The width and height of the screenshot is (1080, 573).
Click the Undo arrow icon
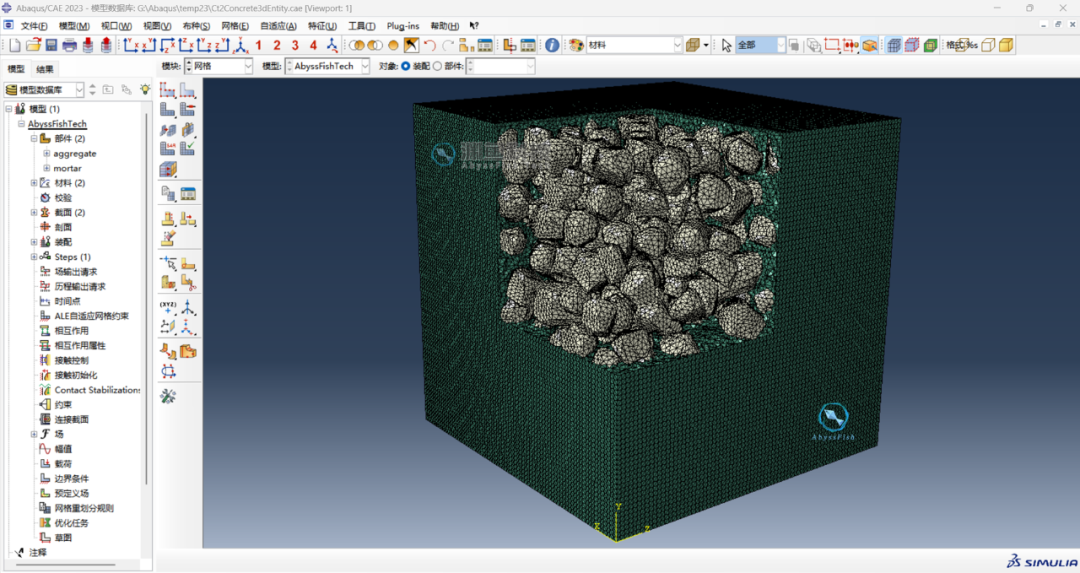(x=430, y=45)
